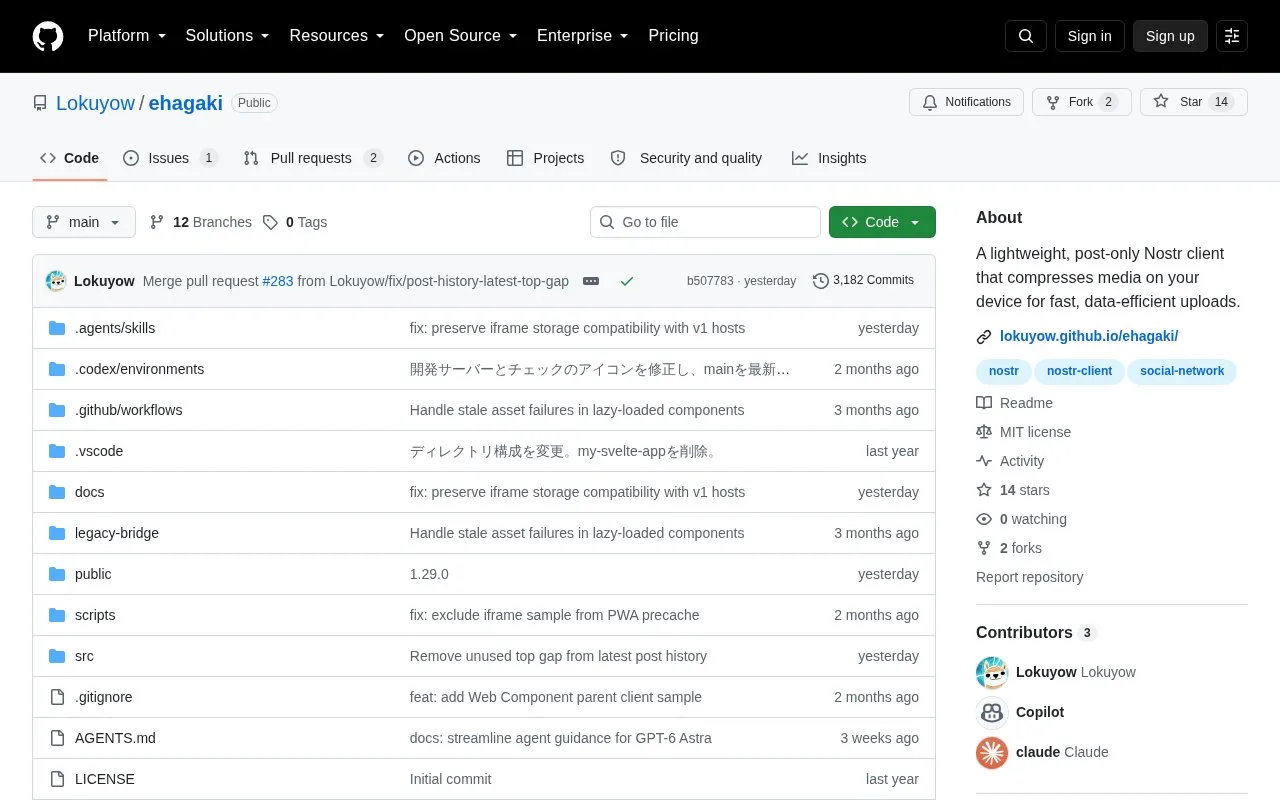Expand the Open Source menu
Viewport: 1280px width, 800px height.
pyautogui.click(x=461, y=36)
